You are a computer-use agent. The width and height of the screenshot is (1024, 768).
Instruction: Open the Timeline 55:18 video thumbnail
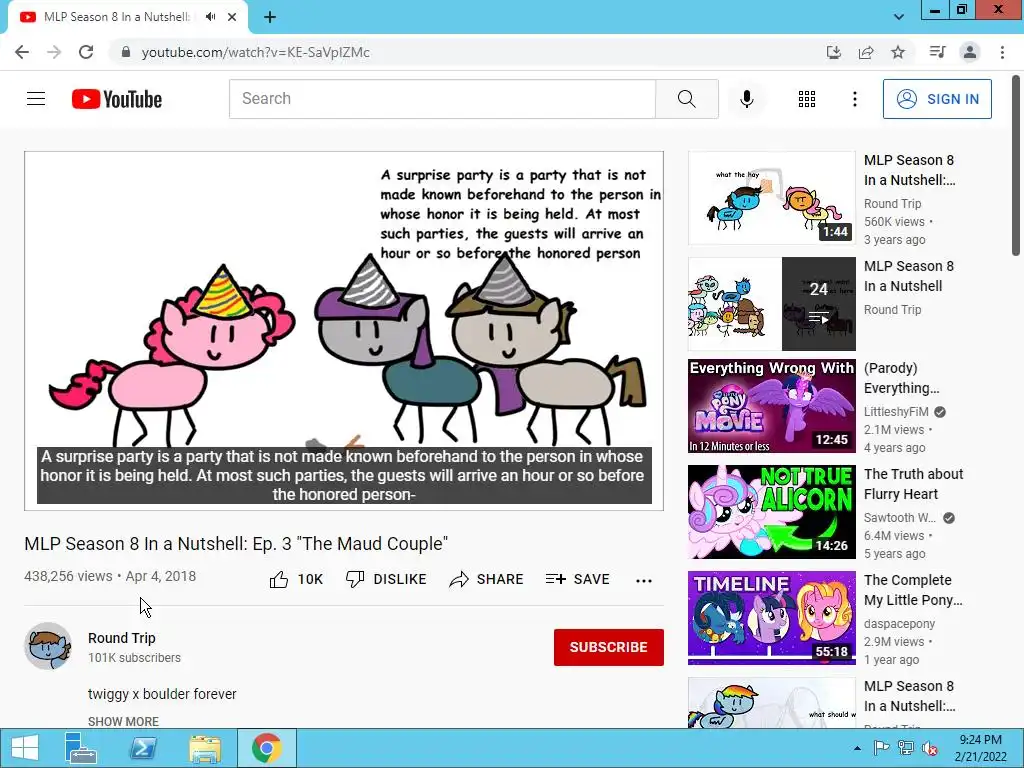pyautogui.click(x=771, y=618)
